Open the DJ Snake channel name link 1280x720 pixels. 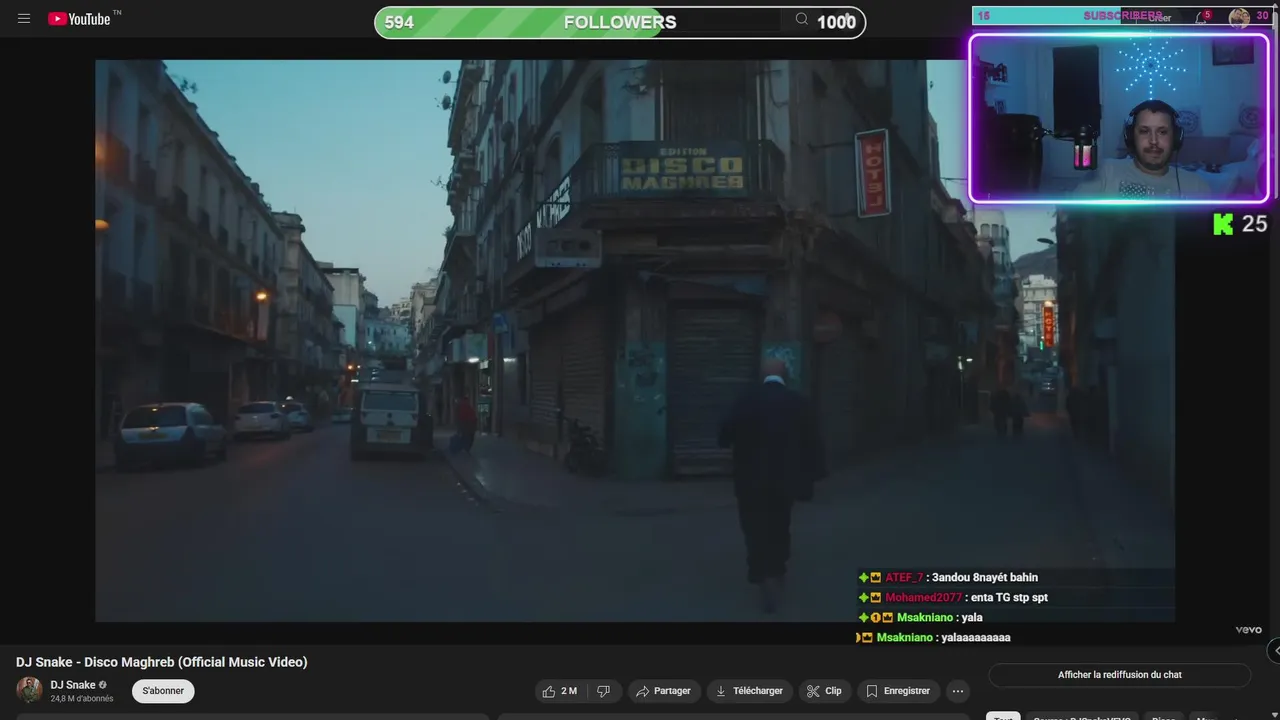pos(73,685)
